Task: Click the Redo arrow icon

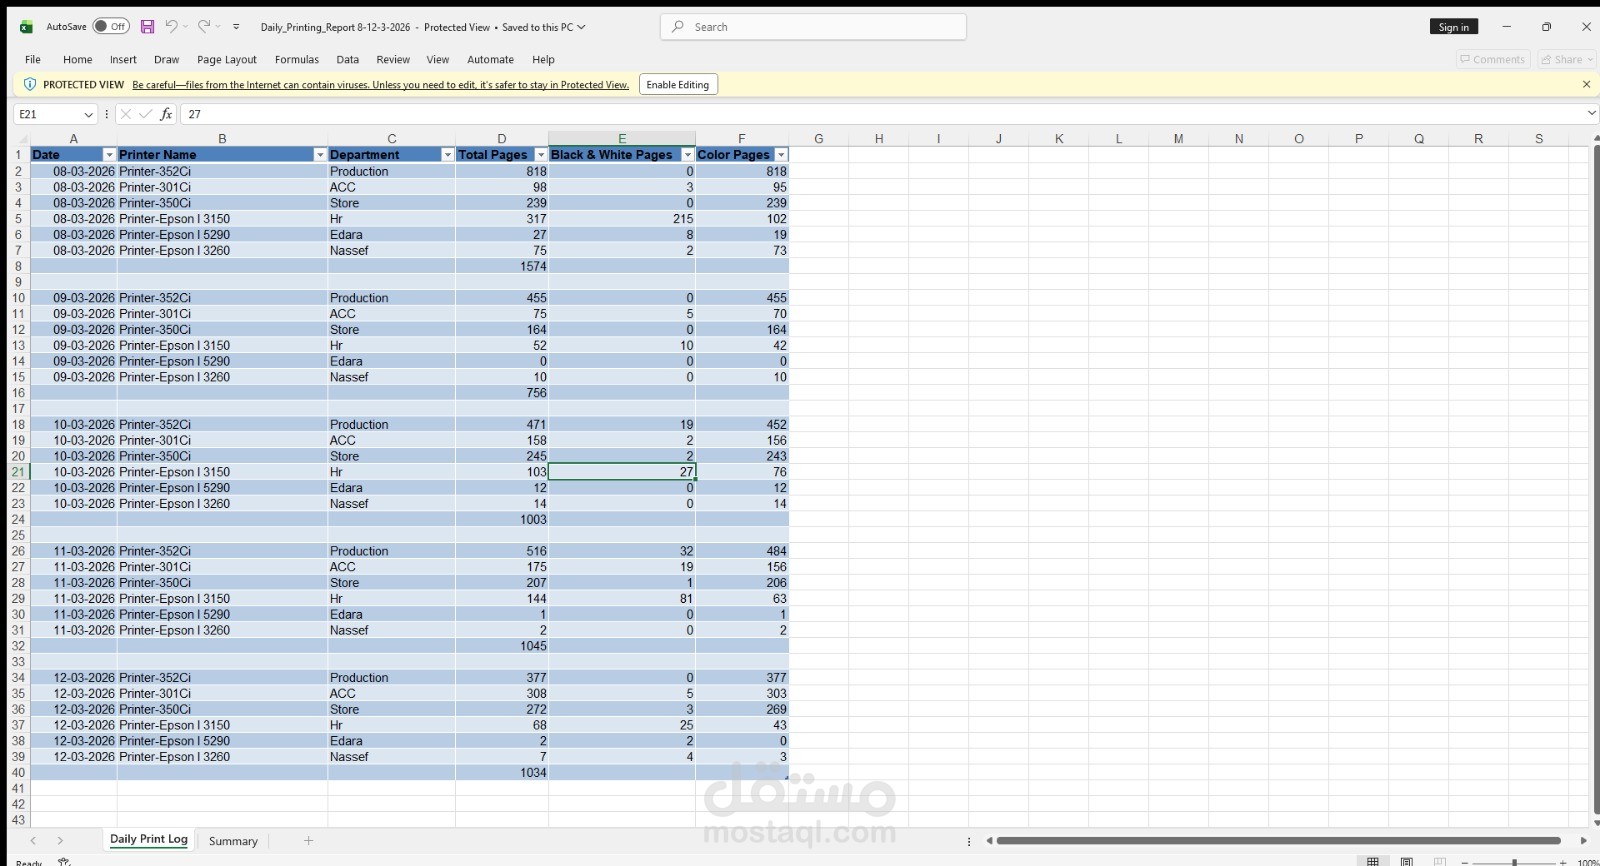Action: (x=204, y=27)
